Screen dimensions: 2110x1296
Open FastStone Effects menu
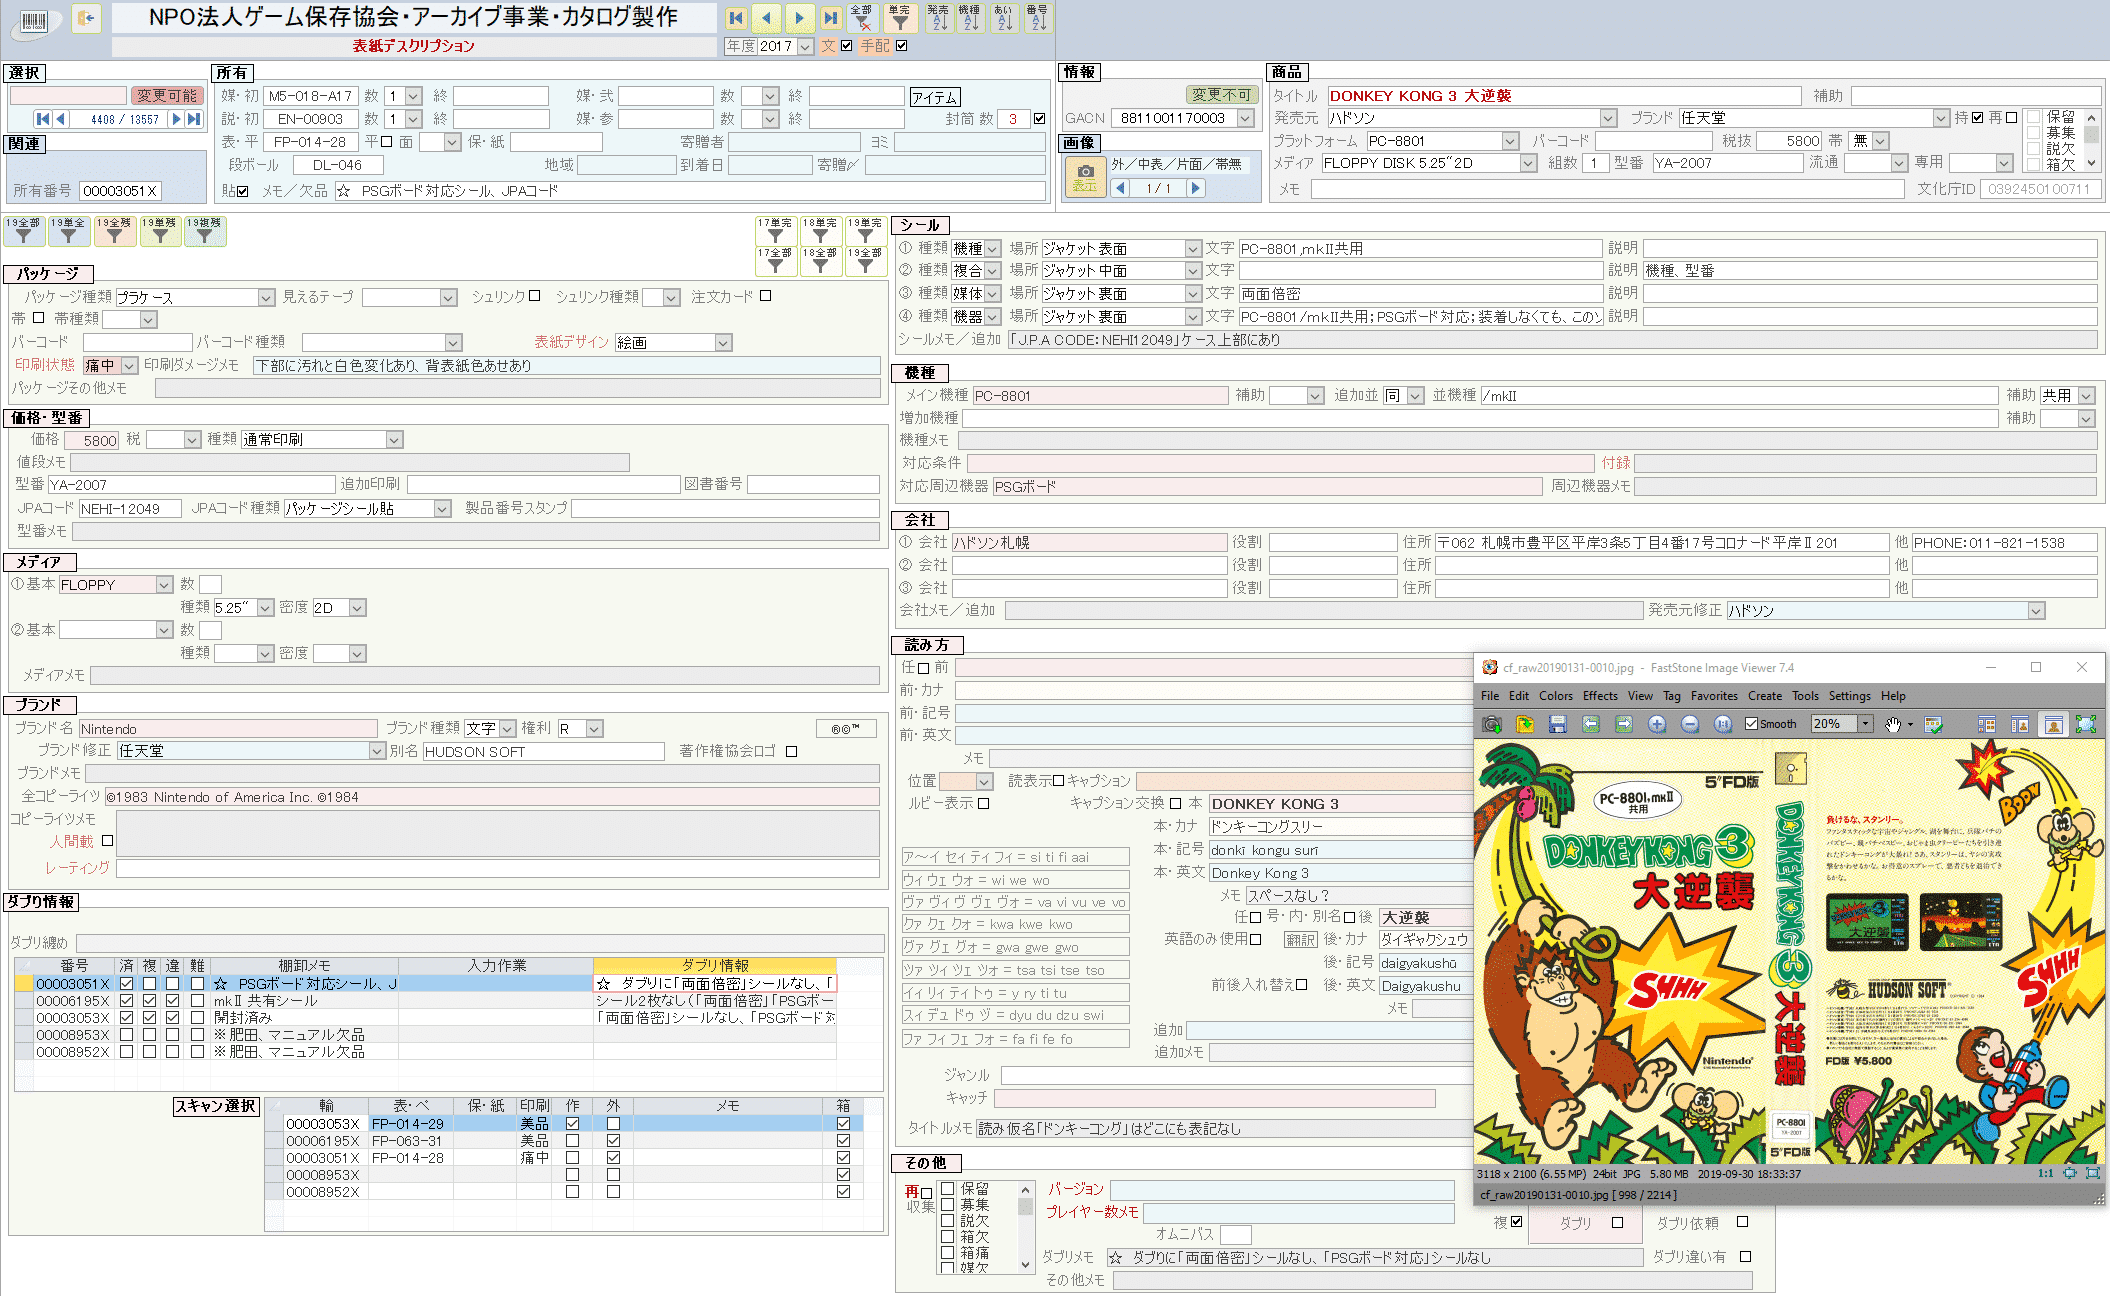[x=1600, y=696]
